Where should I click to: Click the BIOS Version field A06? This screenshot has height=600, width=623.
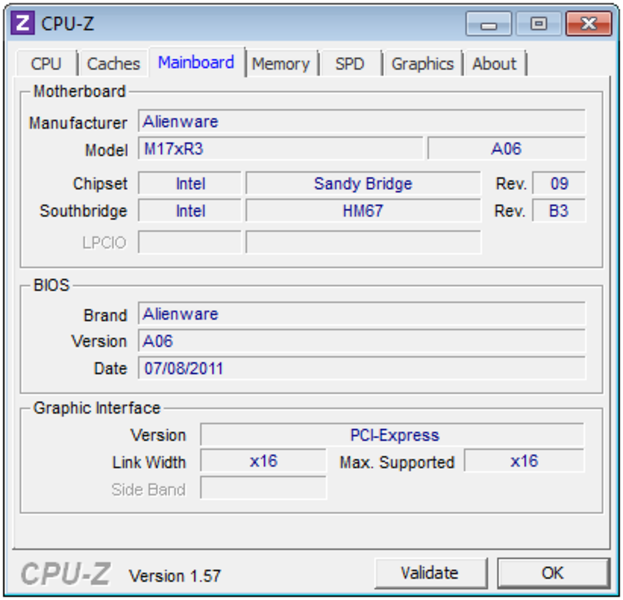[362, 341]
